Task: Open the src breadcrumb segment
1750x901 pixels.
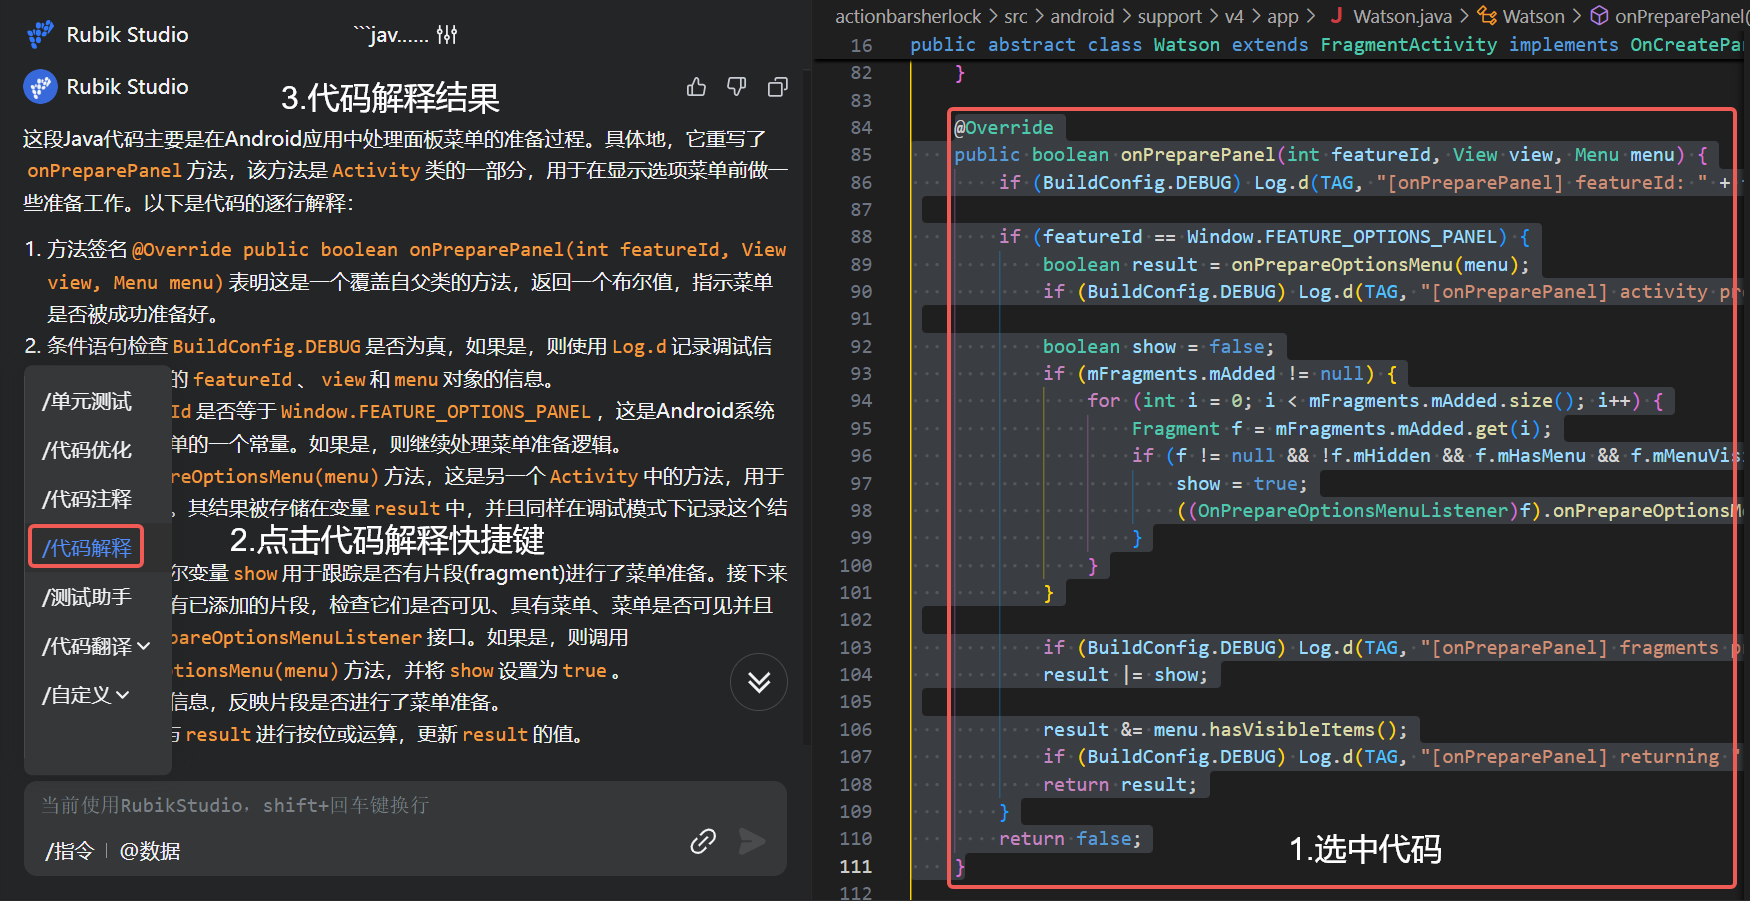Action: 1016,16
